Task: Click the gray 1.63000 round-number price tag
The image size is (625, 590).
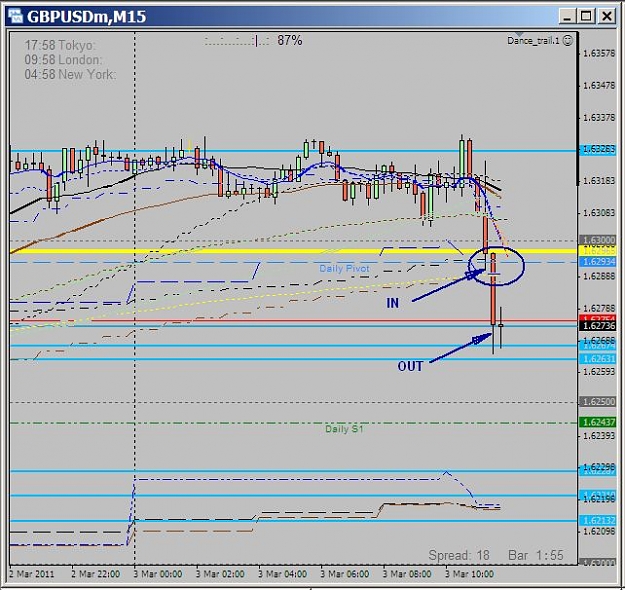Action: pos(597,240)
